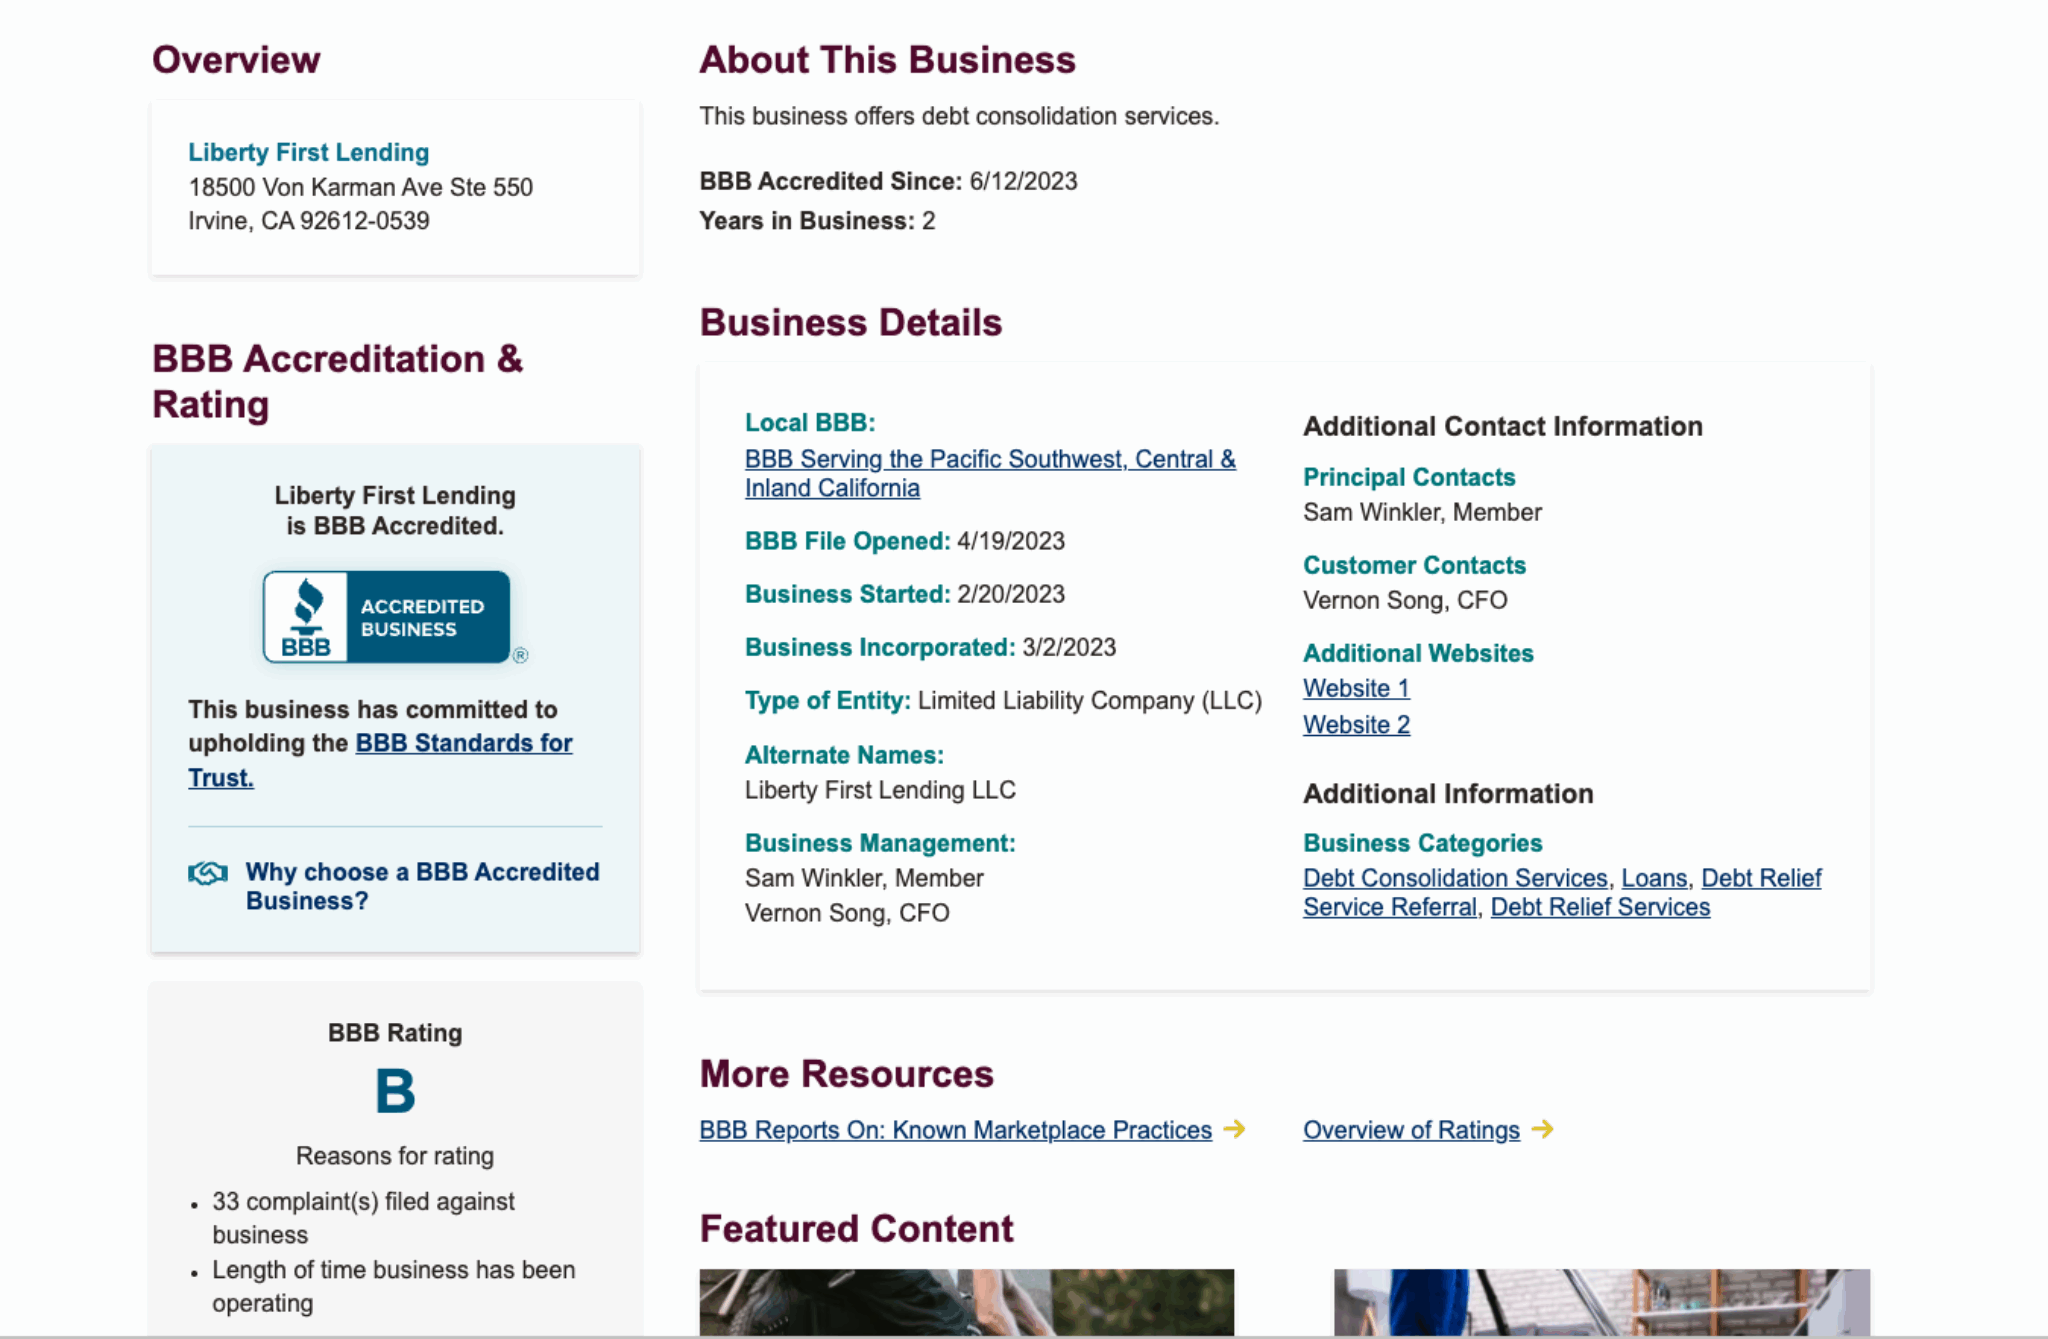Open Debt Relief Service Referral category
Image resolution: width=2048 pixels, height=1339 pixels.
pyautogui.click(x=1389, y=907)
